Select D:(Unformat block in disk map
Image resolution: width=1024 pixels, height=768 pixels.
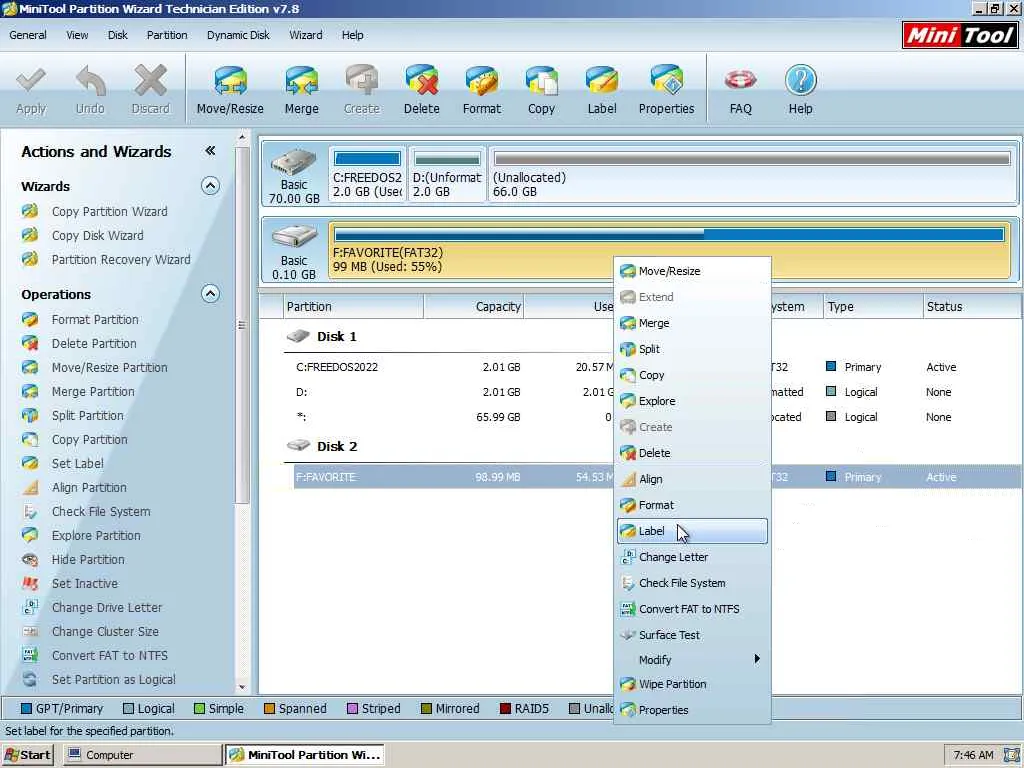[x=447, y=174]
